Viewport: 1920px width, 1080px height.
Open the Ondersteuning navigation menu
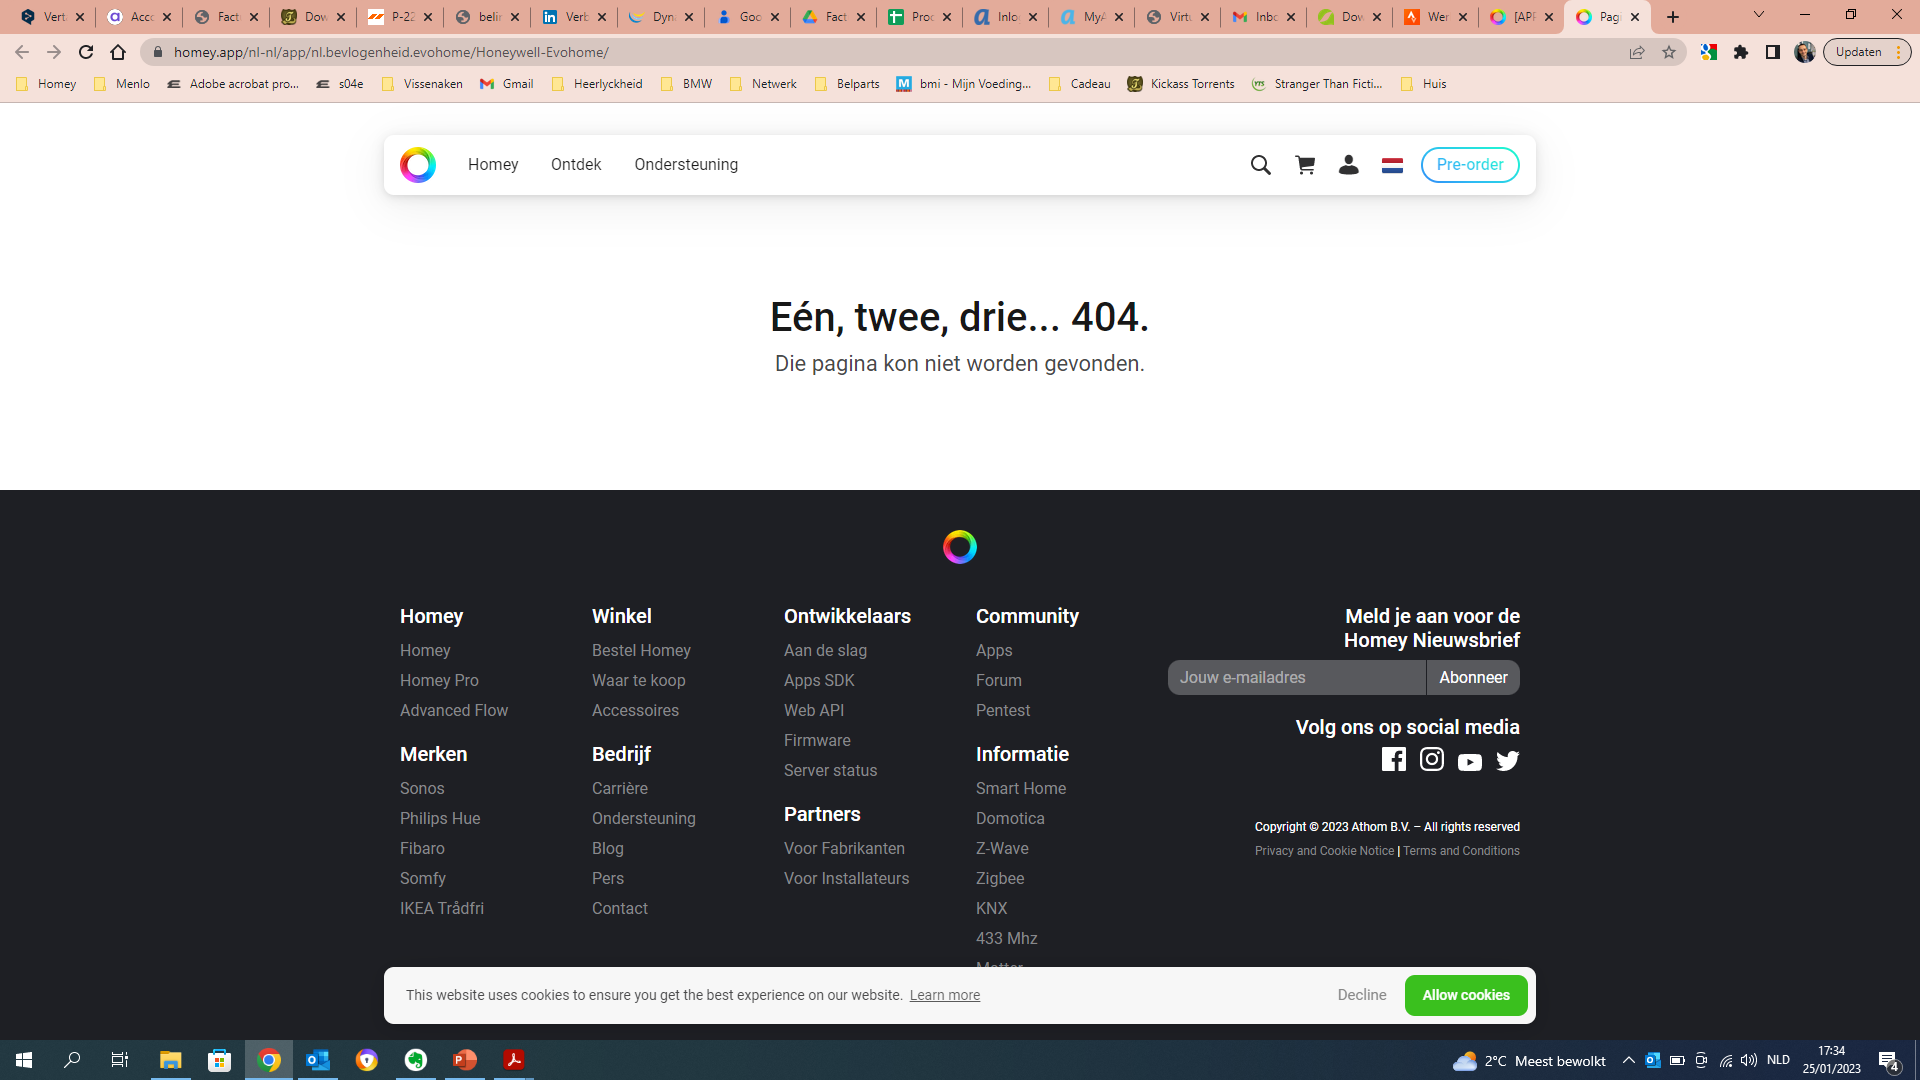click(x=686, y=165)
